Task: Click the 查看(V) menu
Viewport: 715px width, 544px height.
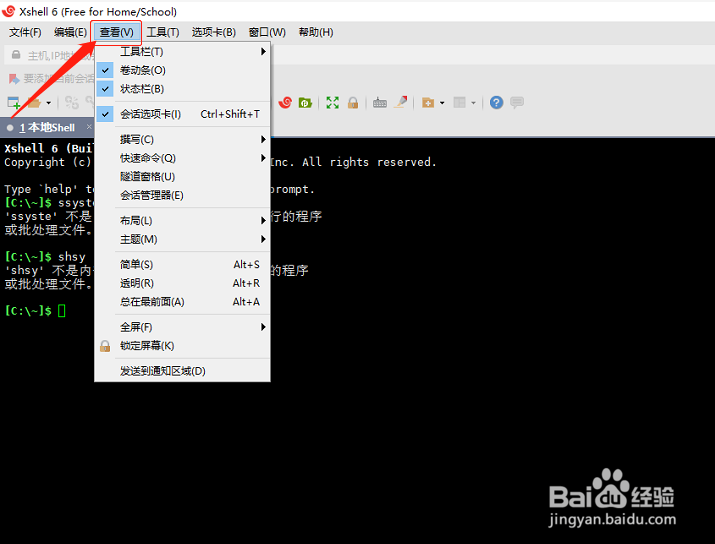Action: coord(116,32)
